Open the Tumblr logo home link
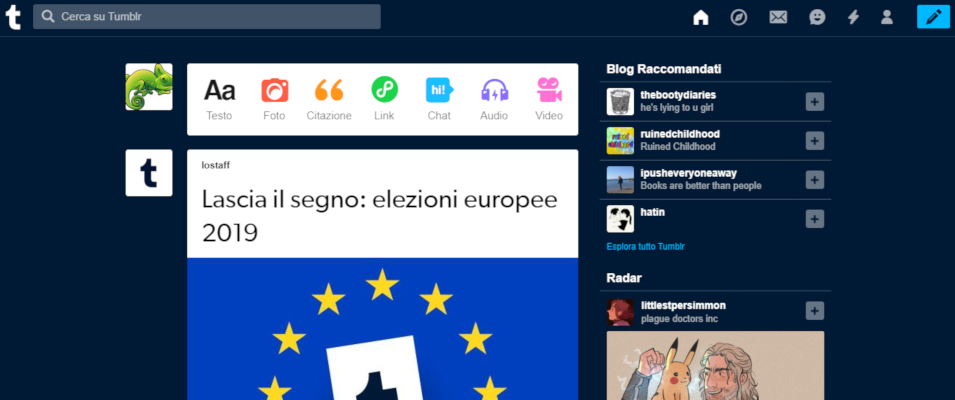955x400 pixels. [13, 17]
